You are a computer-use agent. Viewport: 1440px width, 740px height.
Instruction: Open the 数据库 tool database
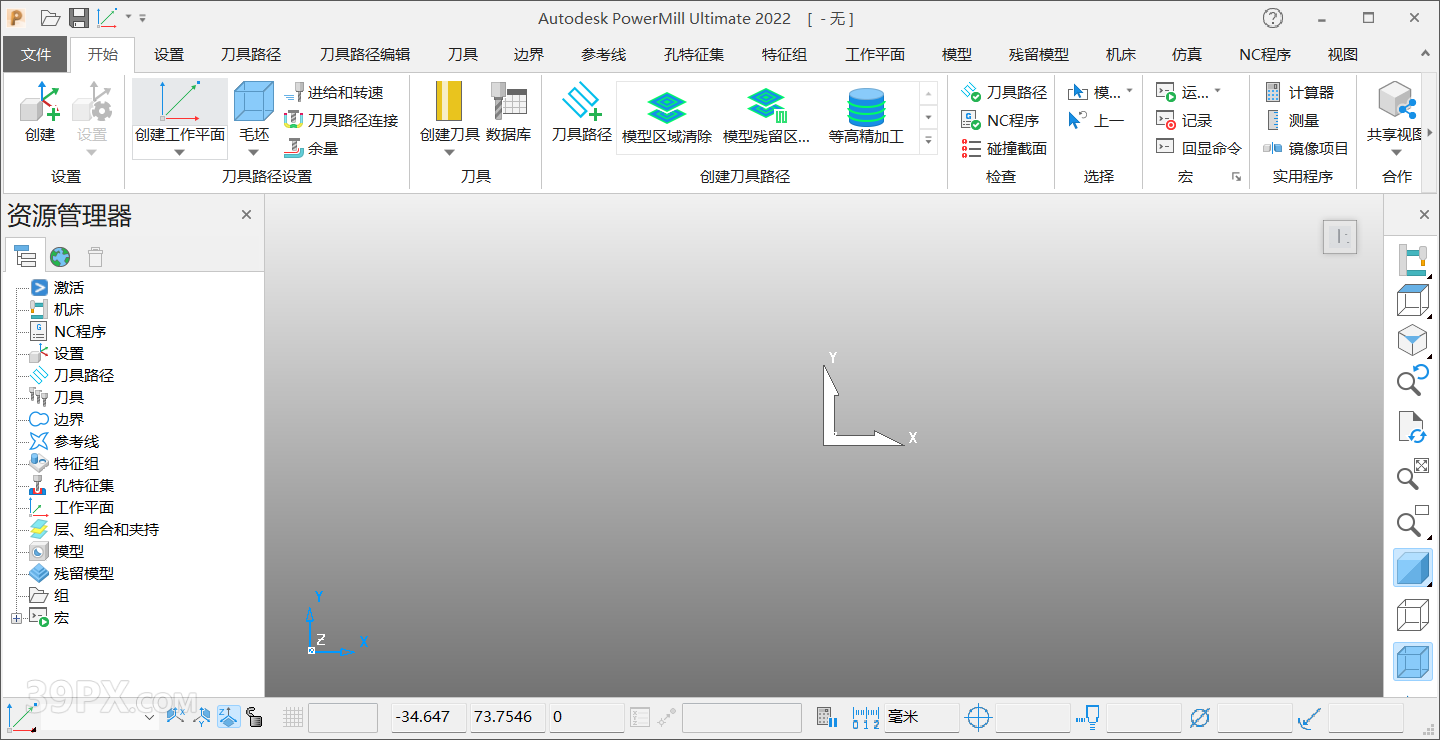508,112
